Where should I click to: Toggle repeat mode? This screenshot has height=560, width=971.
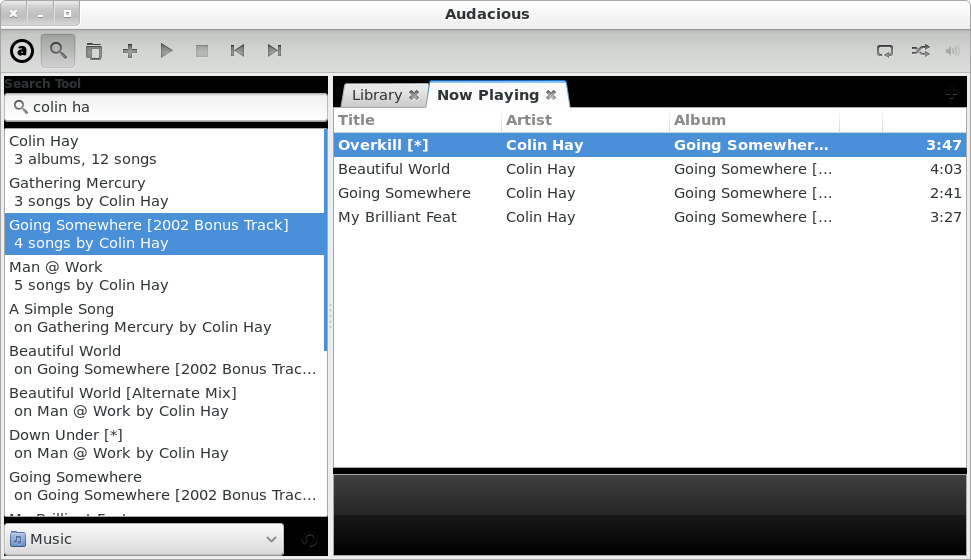tap(885, 51)
